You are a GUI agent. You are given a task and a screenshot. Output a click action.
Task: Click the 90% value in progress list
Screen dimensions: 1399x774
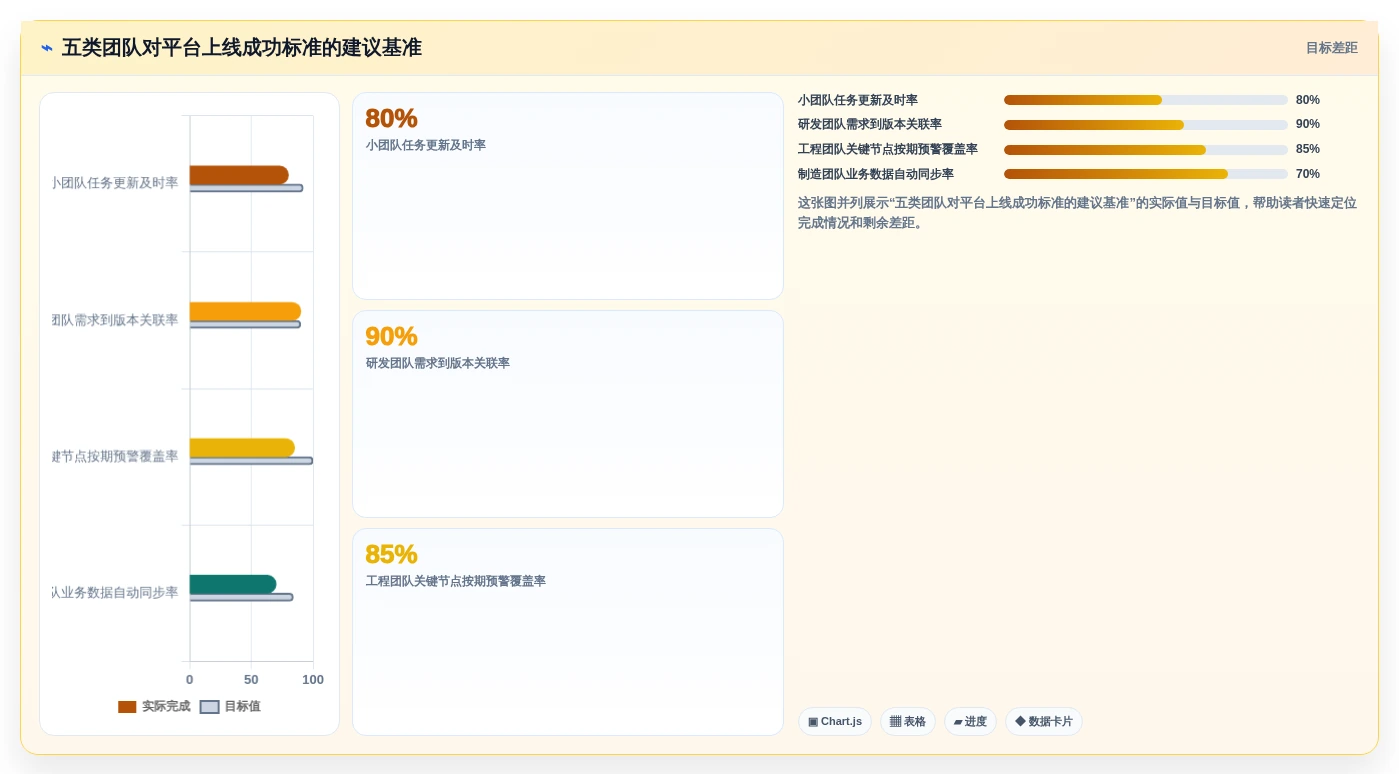(x=1308, y=124)
